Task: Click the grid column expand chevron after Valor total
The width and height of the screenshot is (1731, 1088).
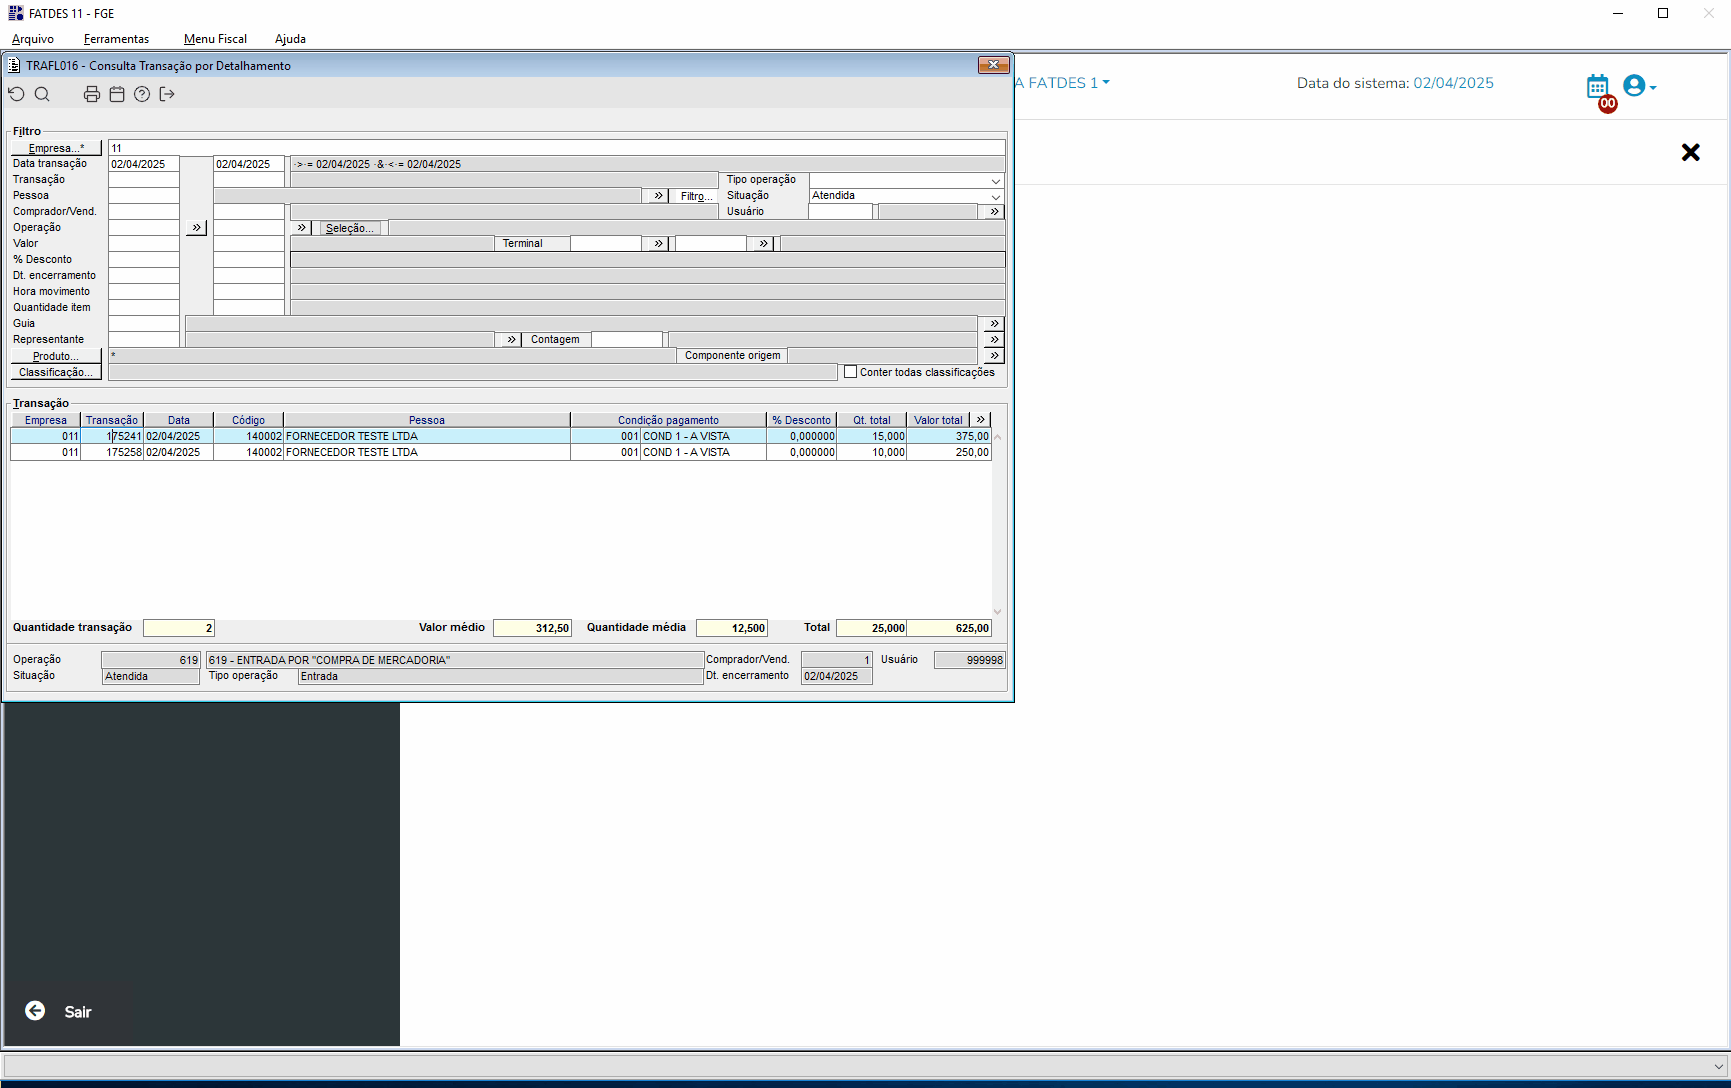Action: (x=981, y=420)
